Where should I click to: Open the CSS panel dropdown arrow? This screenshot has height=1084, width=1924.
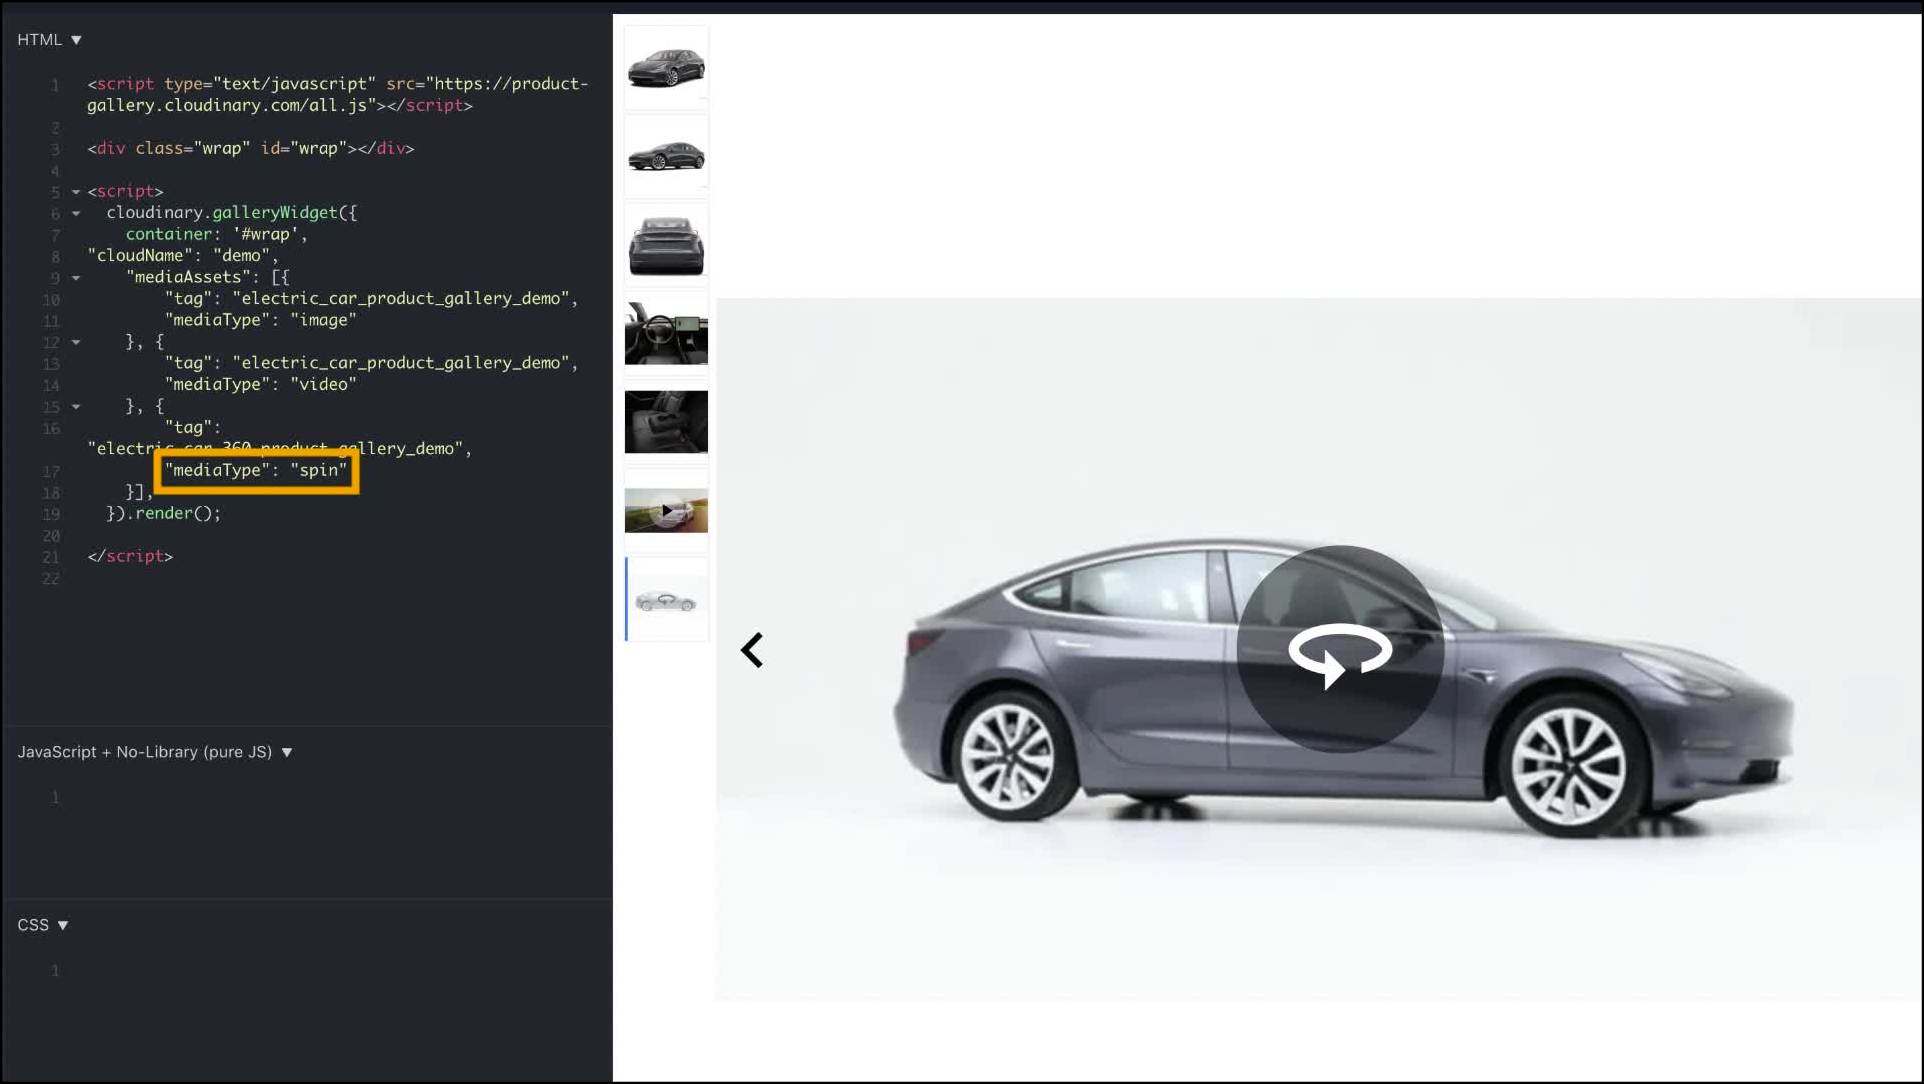[64, 925]
